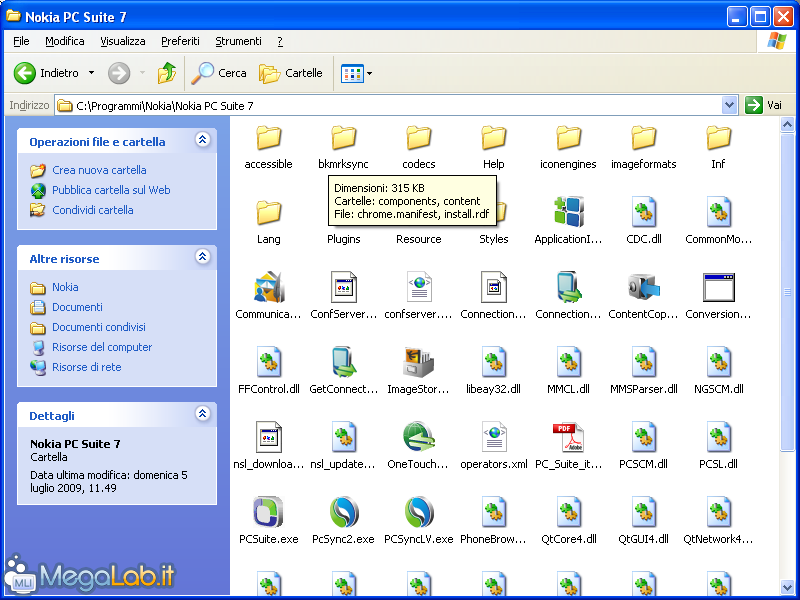The height and width of the screenshot is (600, 800).
Task: Select the FFControl.dll file icon
Action: coord(268,362)
